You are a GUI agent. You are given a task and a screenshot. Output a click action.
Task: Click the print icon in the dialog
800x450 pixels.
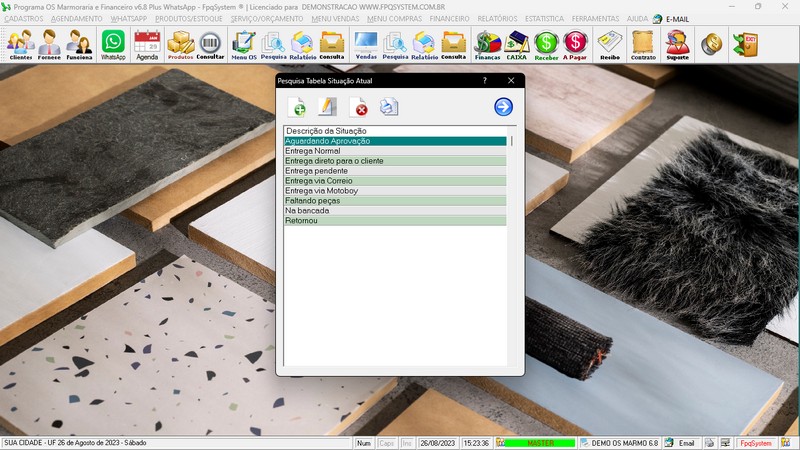(x=389, y=107)
